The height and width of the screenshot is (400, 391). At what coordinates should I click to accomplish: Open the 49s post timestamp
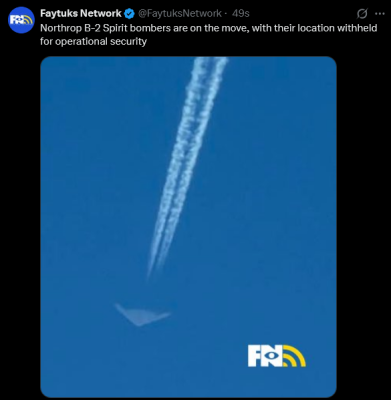point(240,13)
